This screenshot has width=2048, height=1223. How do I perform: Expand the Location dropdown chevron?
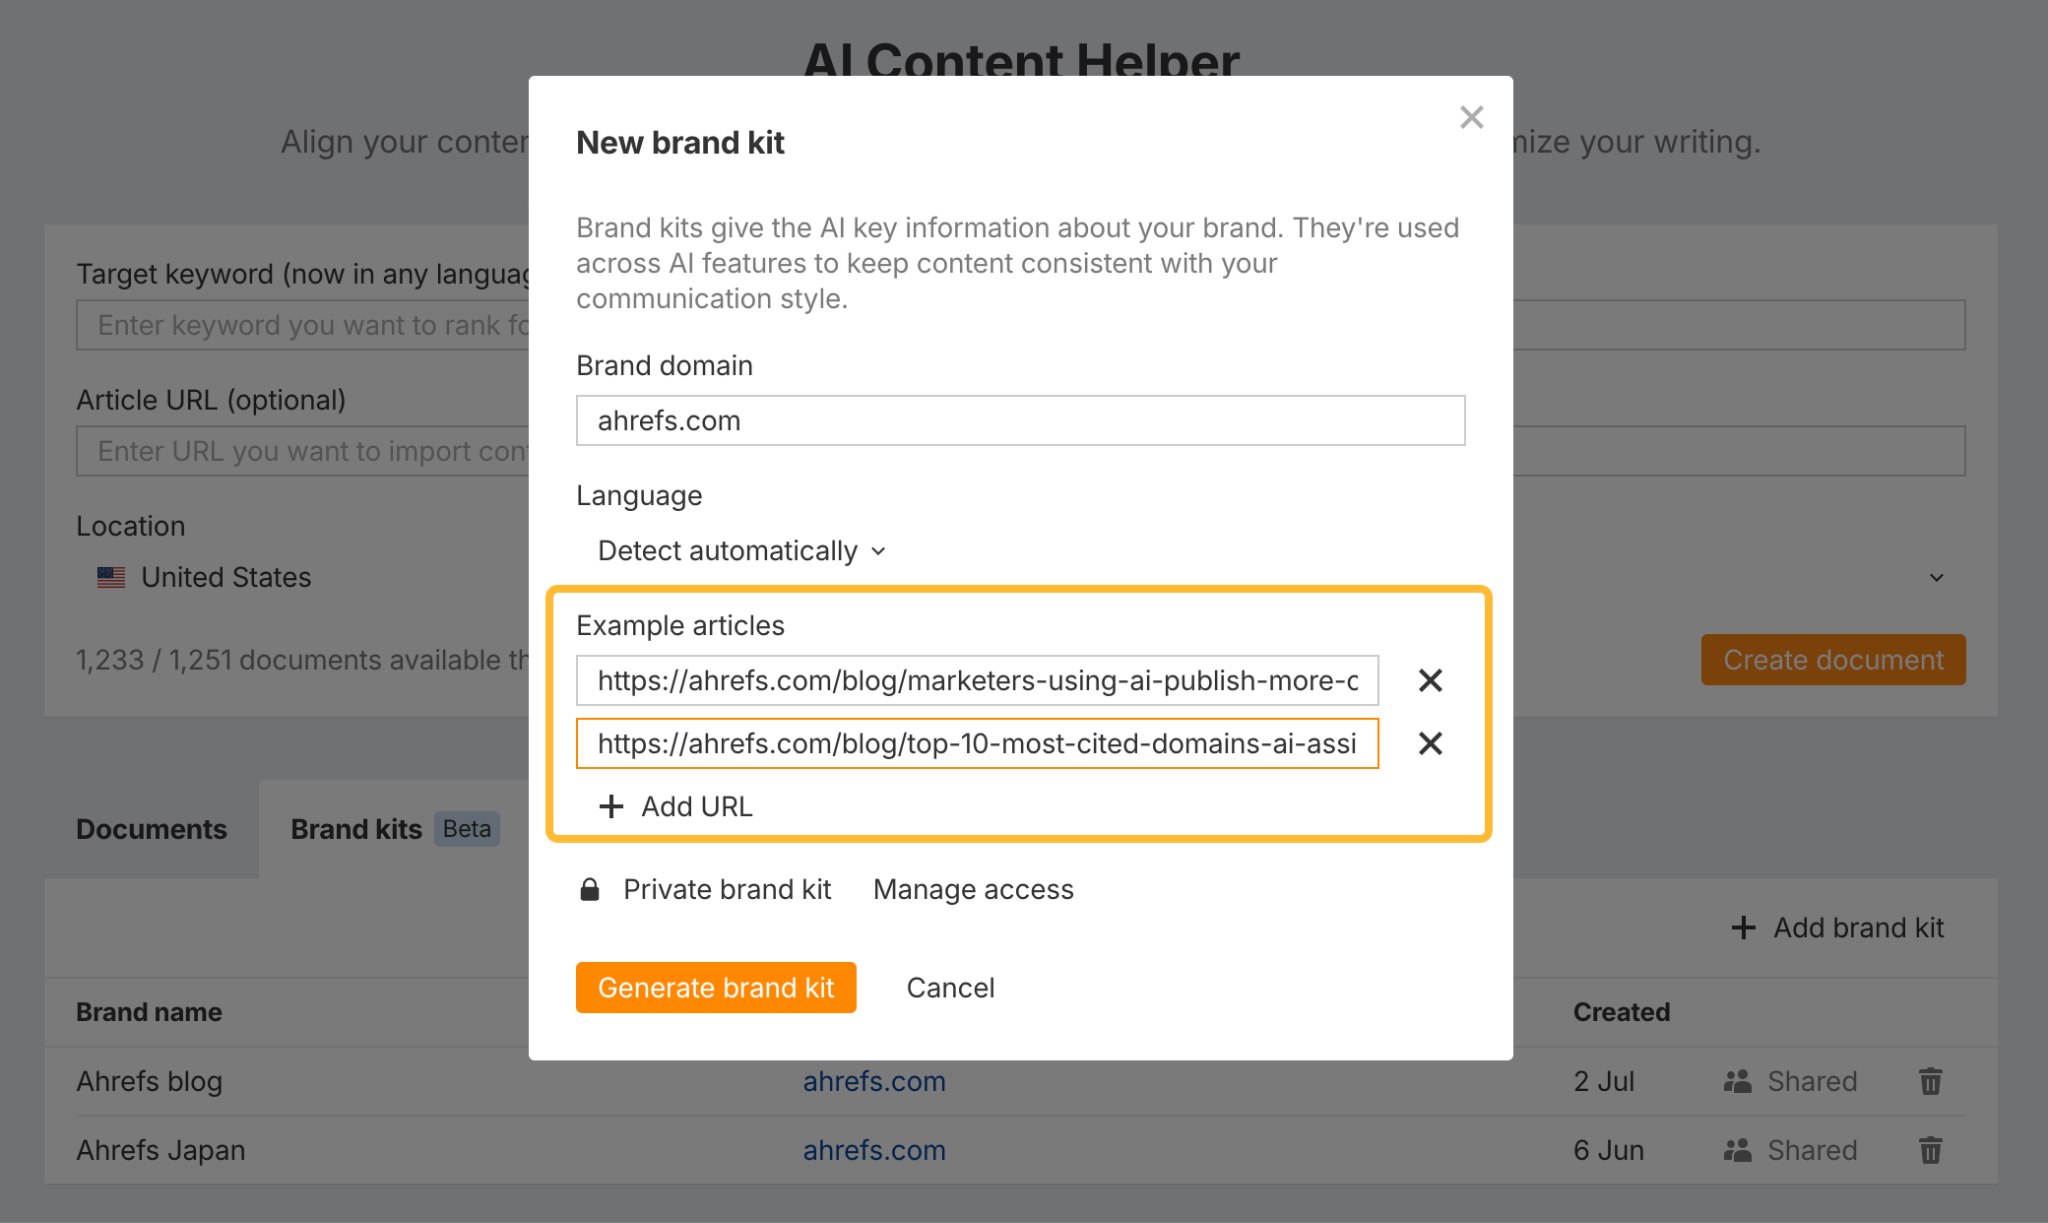(1936, 578)
